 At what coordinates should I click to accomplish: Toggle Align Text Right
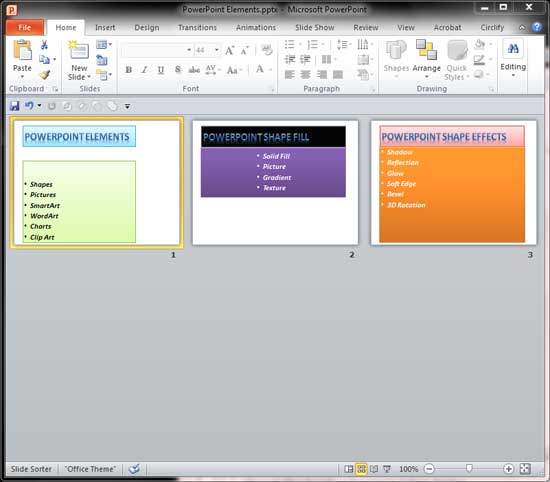322,74
